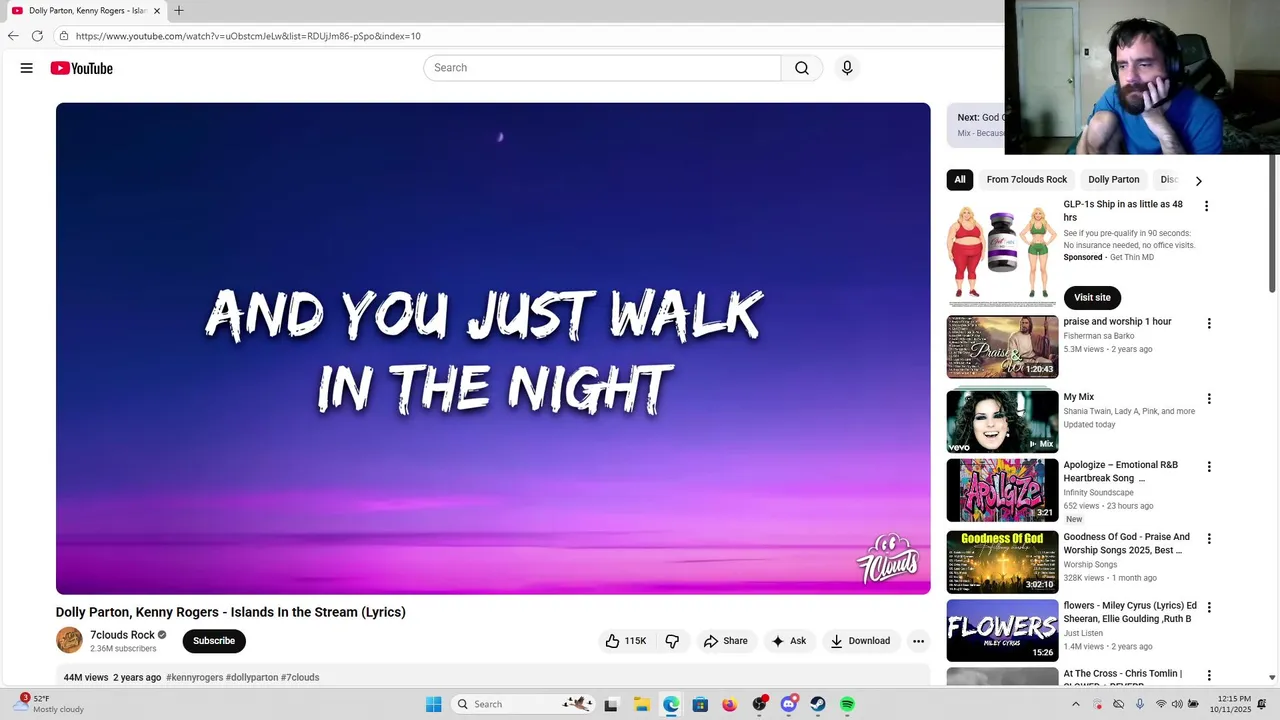Open options for the Apologize video
The height and width of the screenshot is (720, 1280).
(1208, 467)
